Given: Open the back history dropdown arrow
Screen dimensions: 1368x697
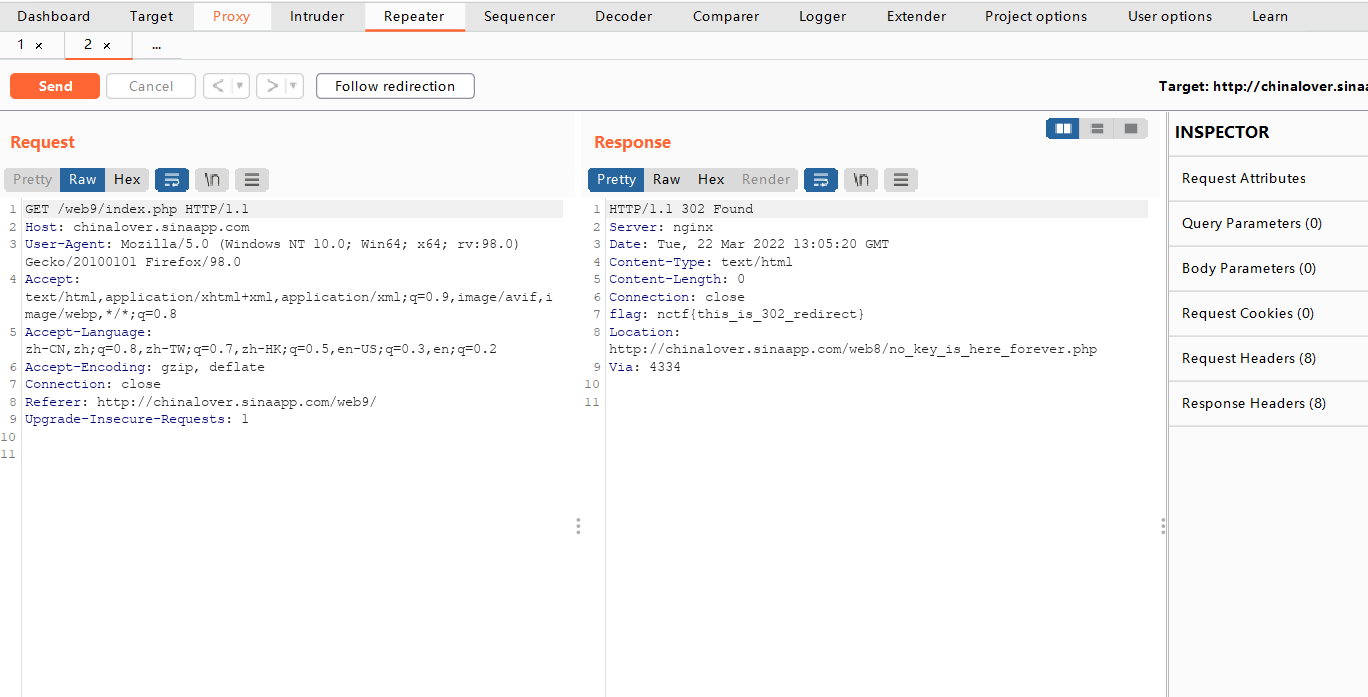Looking at the screenshot, I should click(x=240, y=86).
